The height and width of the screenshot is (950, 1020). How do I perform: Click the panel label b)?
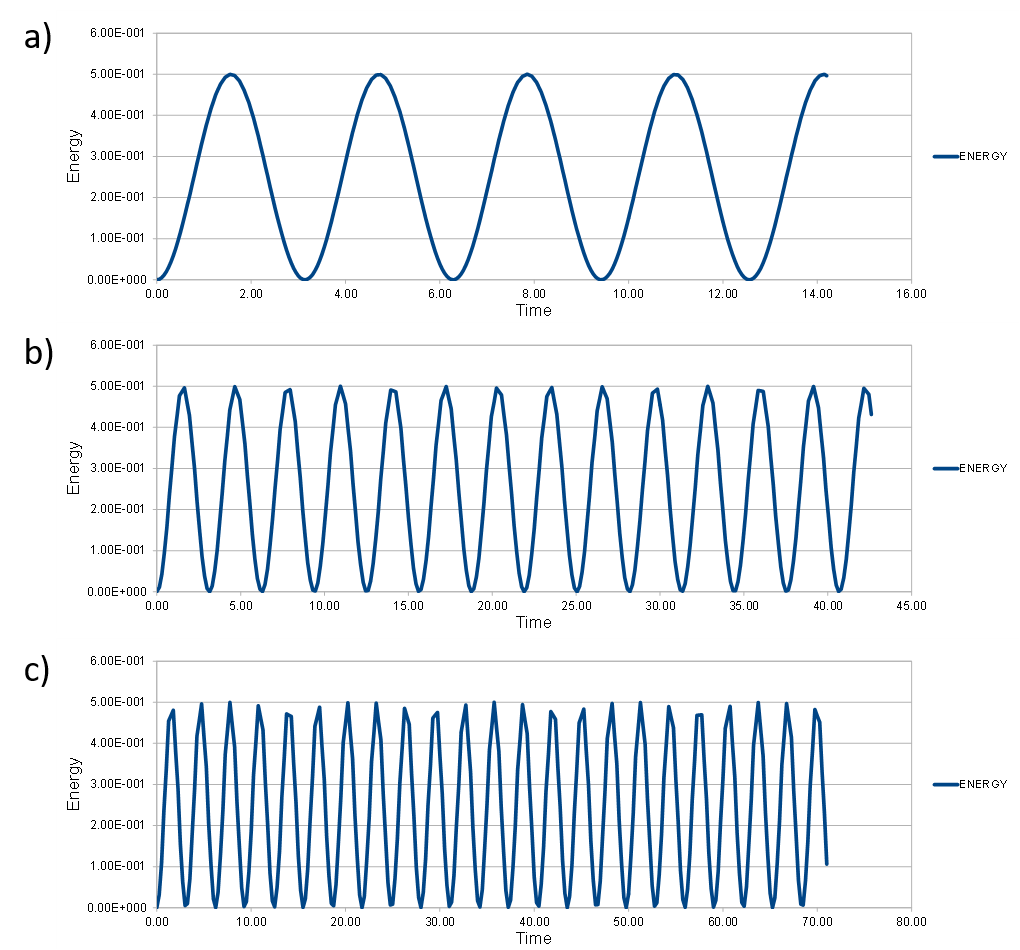(38, 352)
